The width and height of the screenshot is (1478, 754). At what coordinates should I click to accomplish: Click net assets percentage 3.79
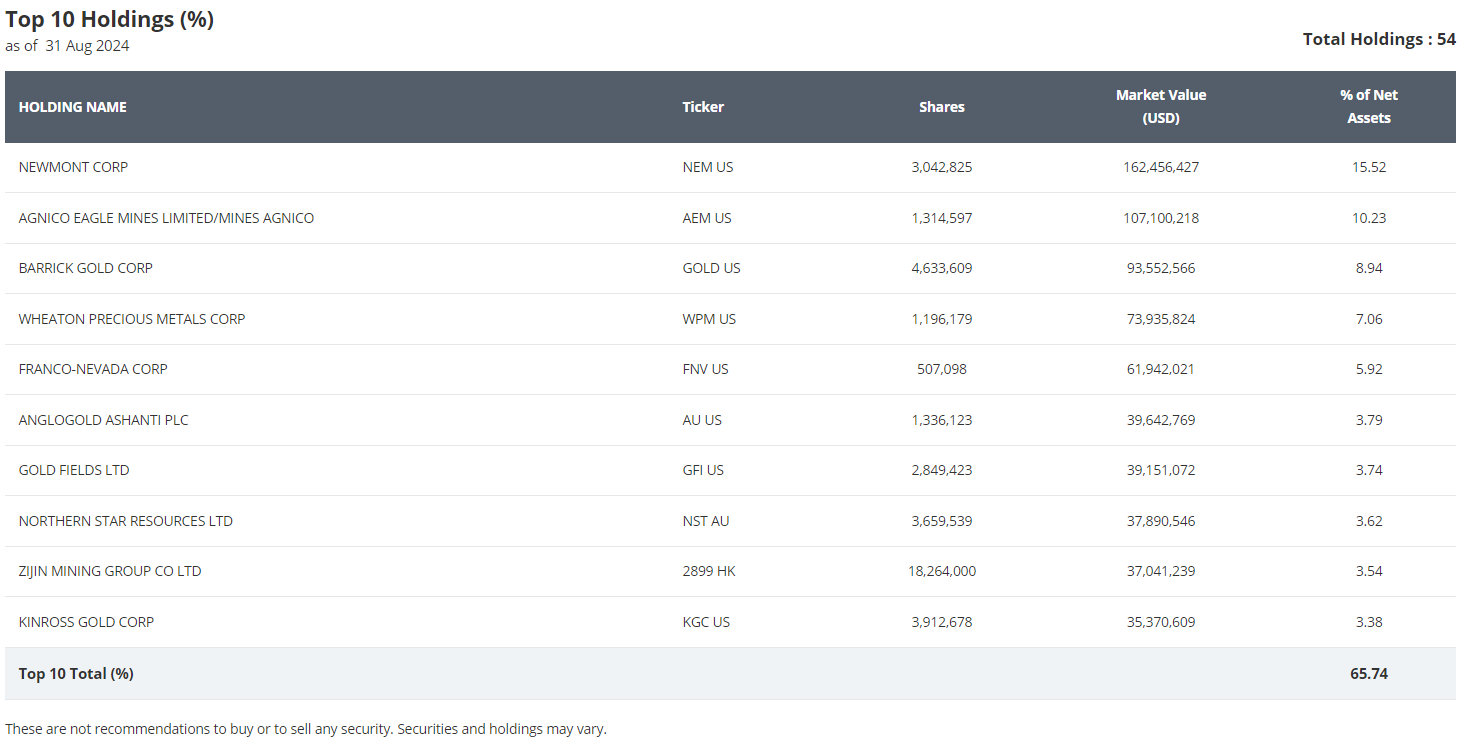[x=1369, y=420]
